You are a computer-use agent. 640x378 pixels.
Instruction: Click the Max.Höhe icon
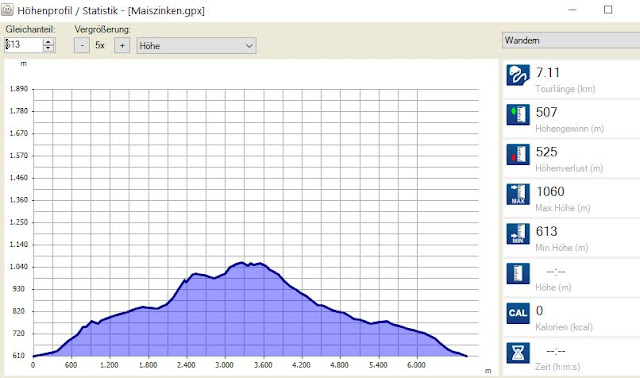(x=518, y=194)
